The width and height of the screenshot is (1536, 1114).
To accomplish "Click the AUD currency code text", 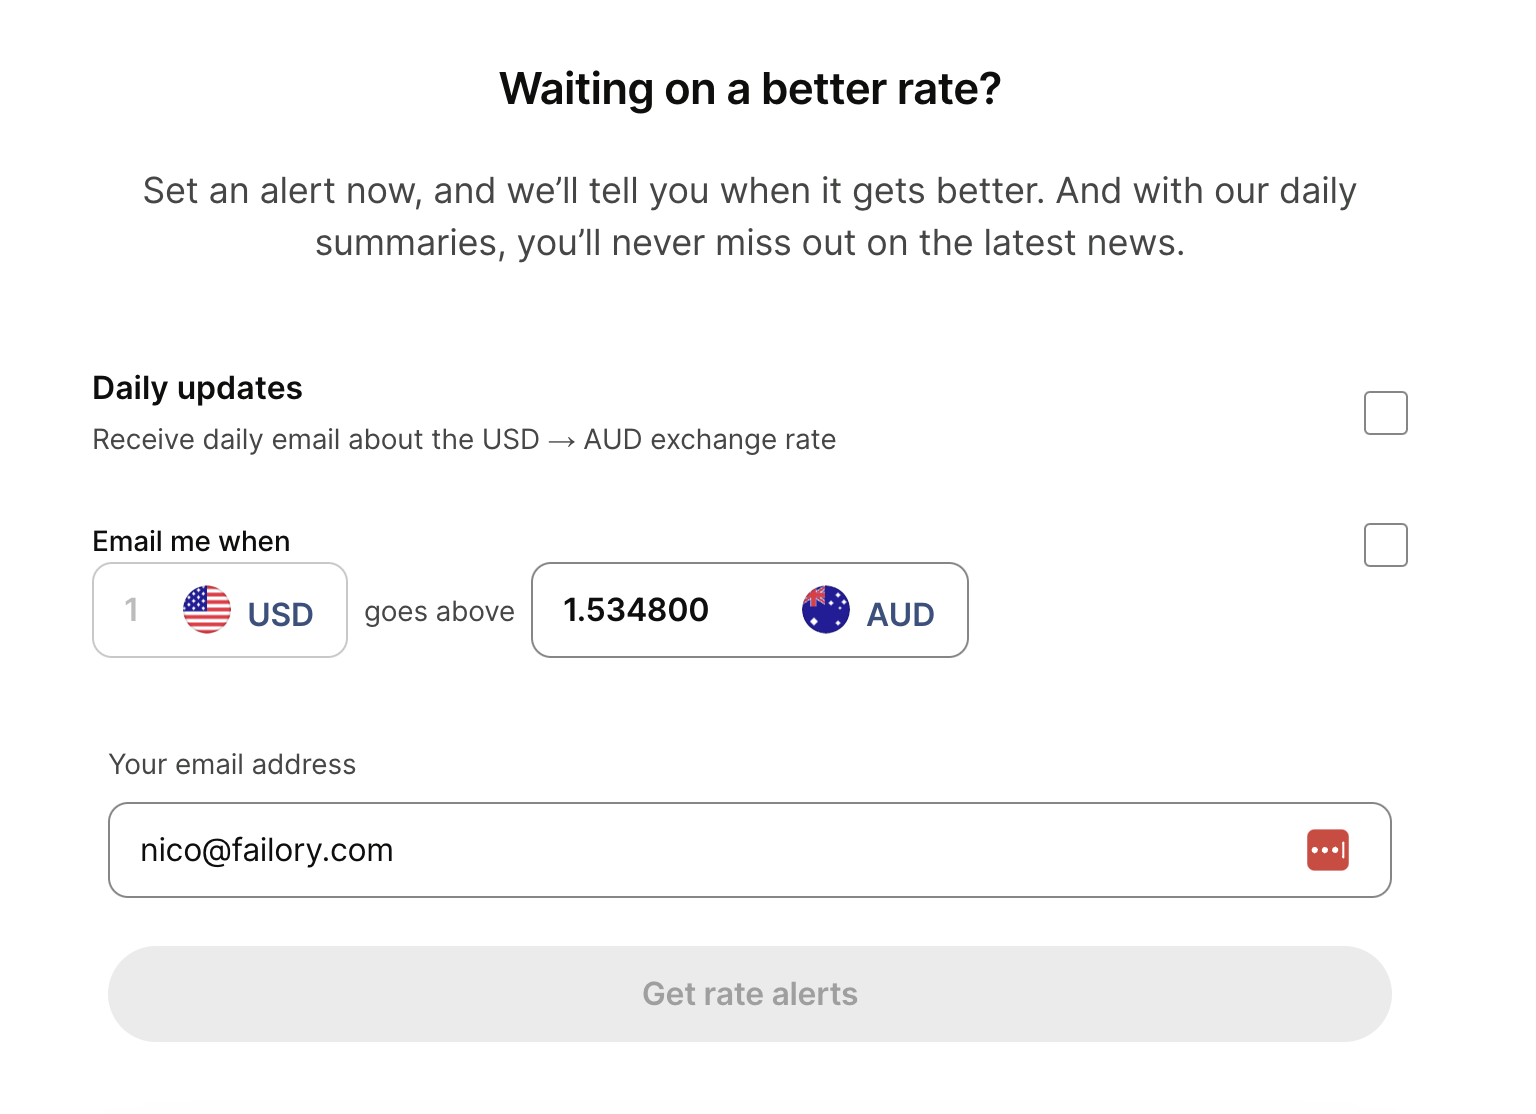I will click(901, 614).
